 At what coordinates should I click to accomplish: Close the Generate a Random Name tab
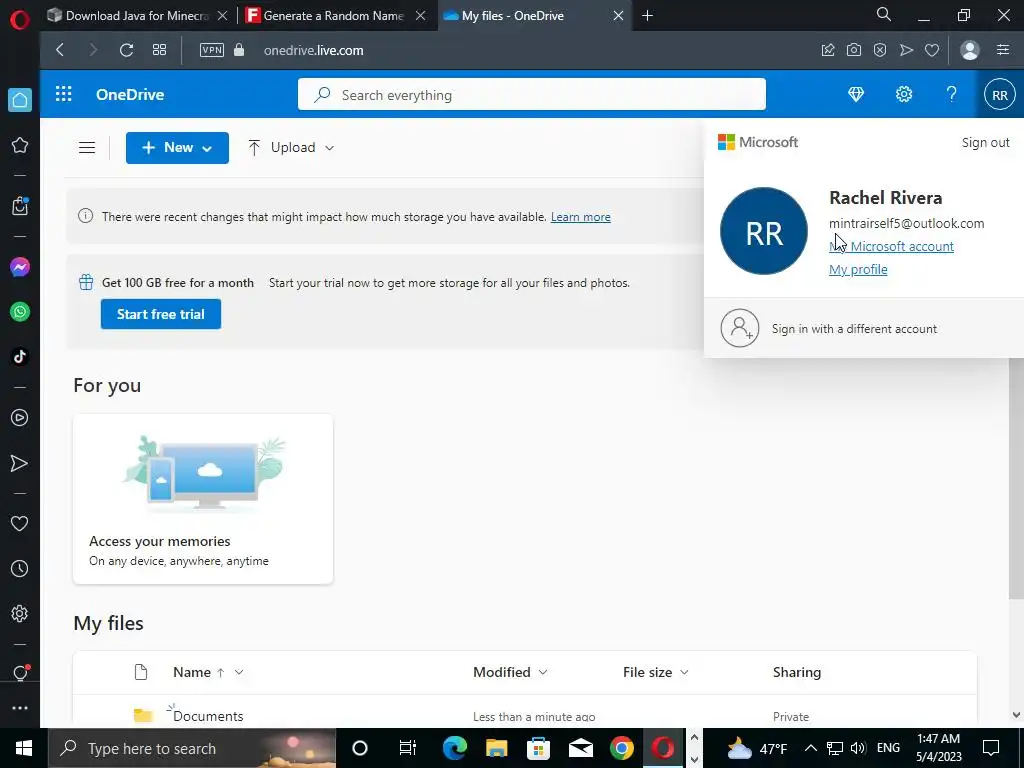[x=421, y=16]
